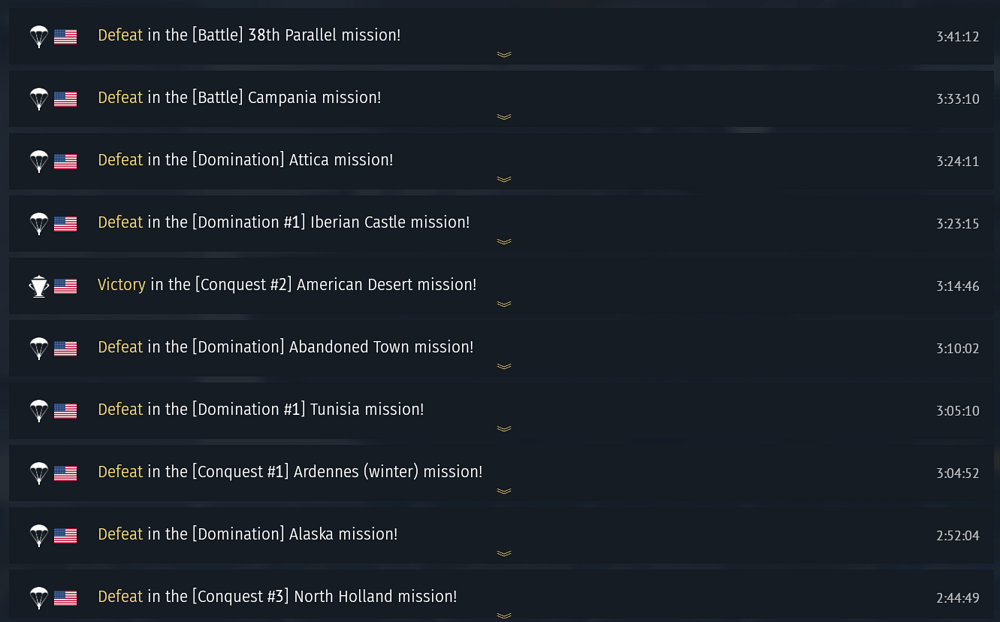This screenshot has height=622, width=1000.
Task: Click the parachute icon on 38th Parallel row
Action: (39, 37)
